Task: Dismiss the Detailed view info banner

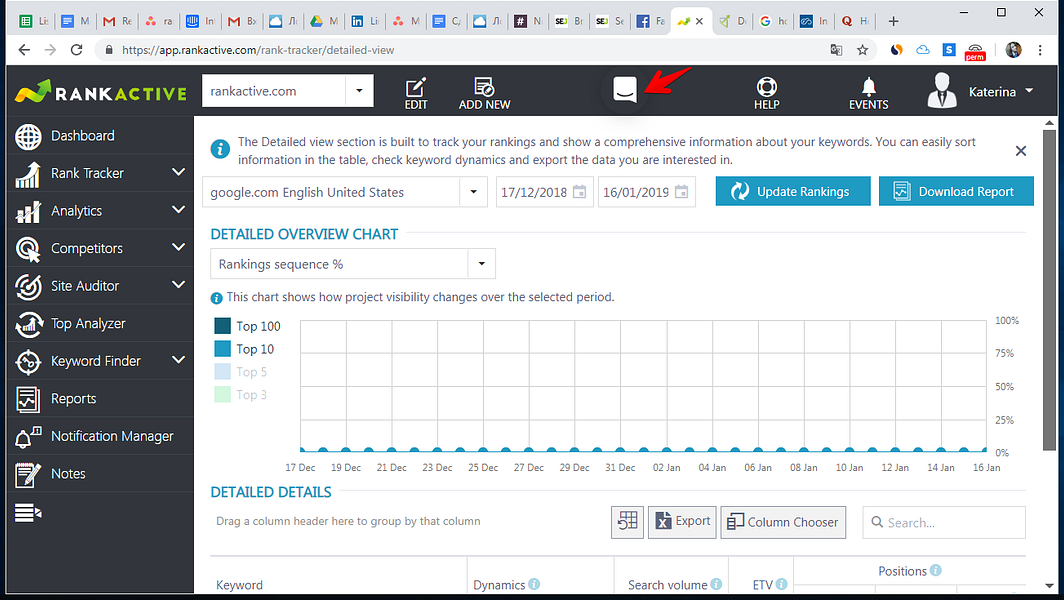Action: [1021, 151]
